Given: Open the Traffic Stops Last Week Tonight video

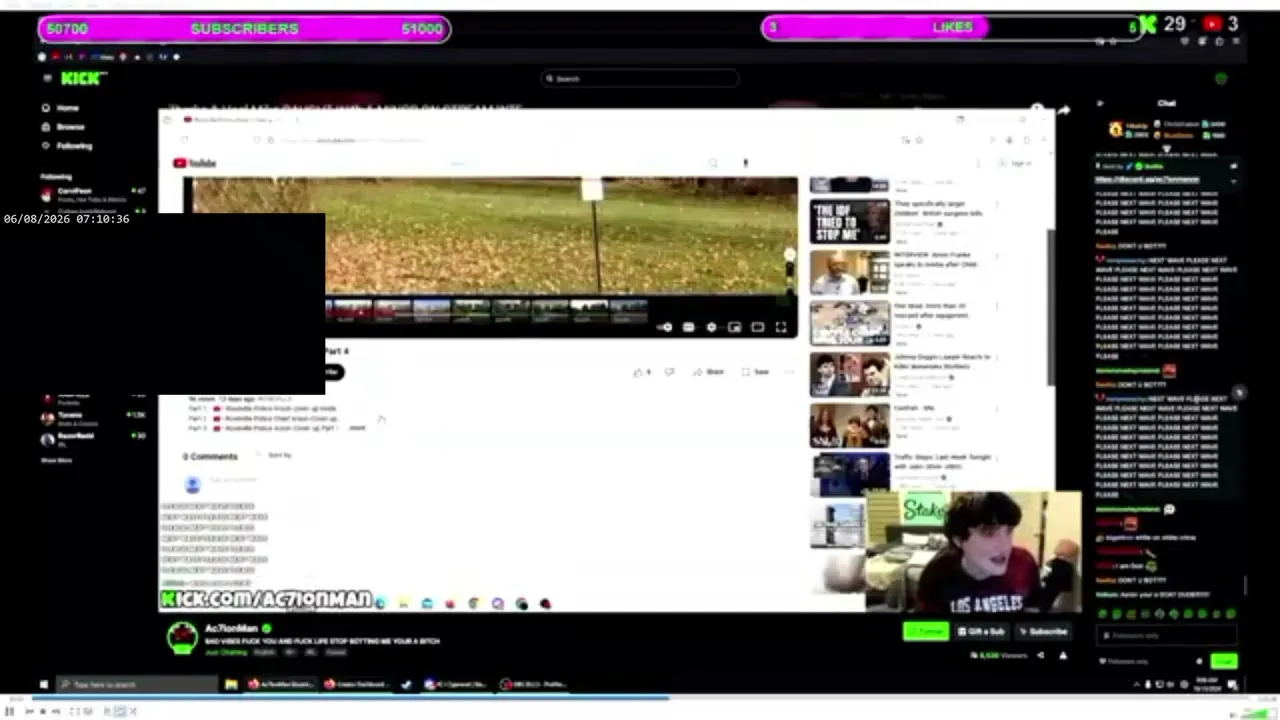Looking at the screenshot, I should click(x=849, y=474).
